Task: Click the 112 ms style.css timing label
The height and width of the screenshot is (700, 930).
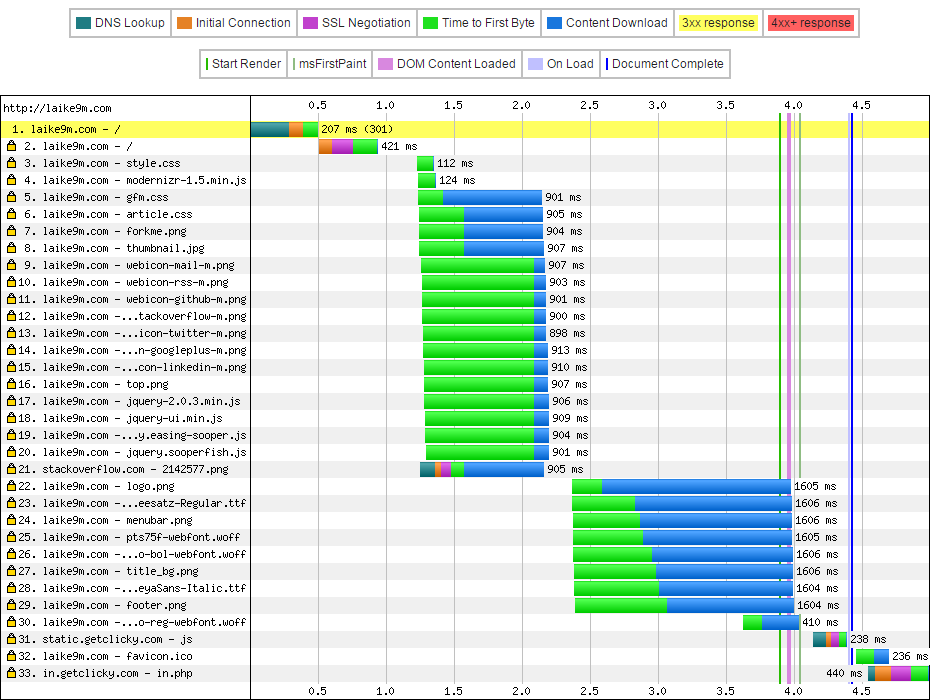Action: tap(455, 163)
